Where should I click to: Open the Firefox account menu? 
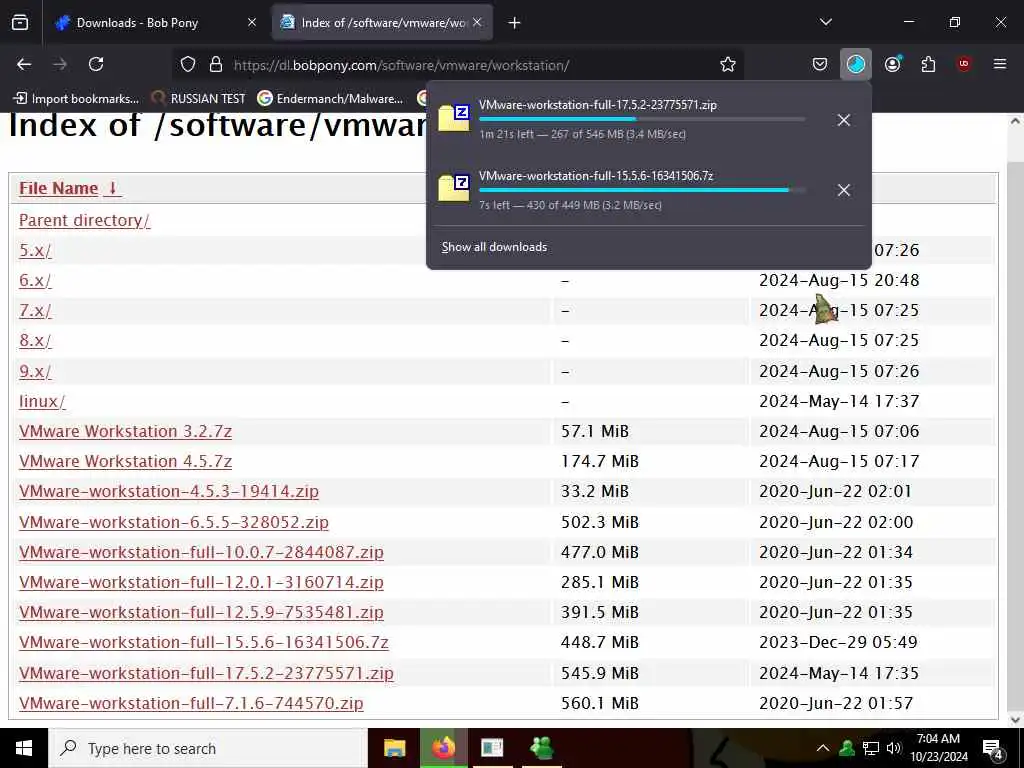click(x=893, y=64)
